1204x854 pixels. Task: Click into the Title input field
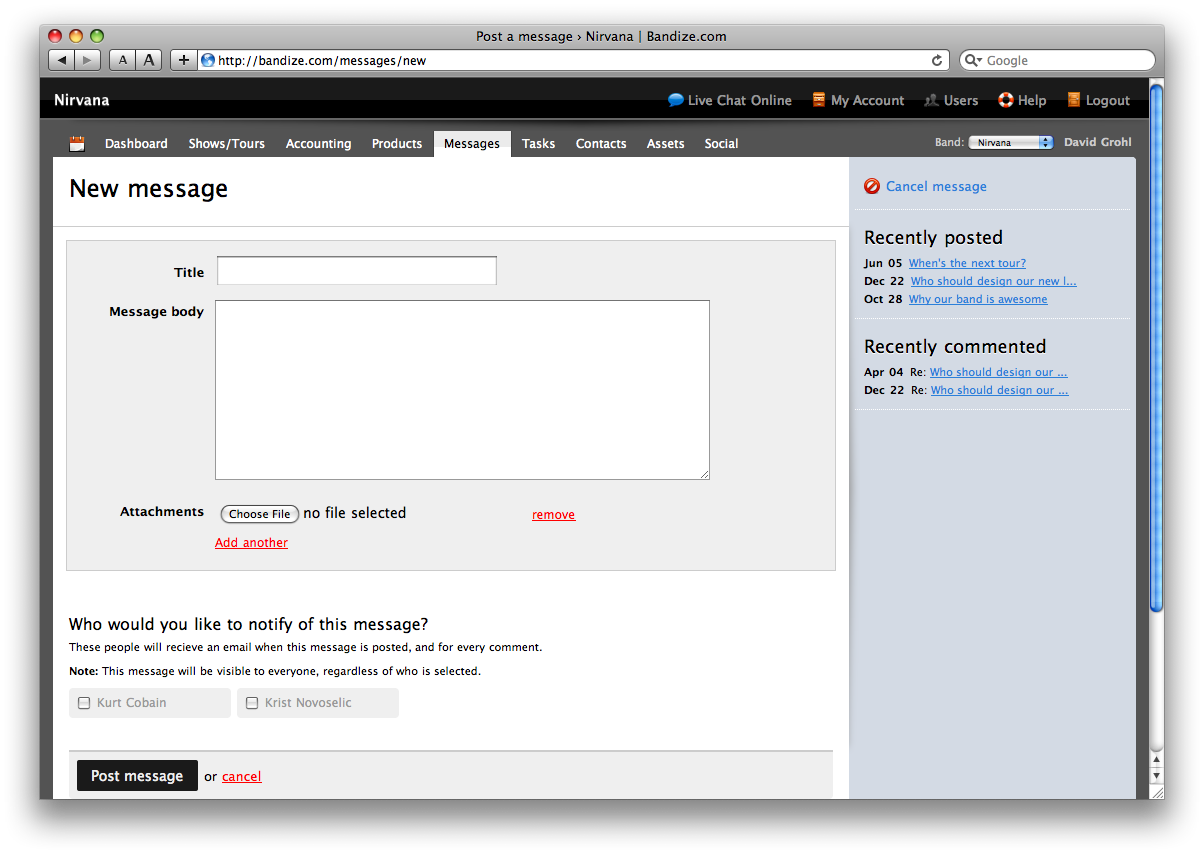click(x=357, y=271)
